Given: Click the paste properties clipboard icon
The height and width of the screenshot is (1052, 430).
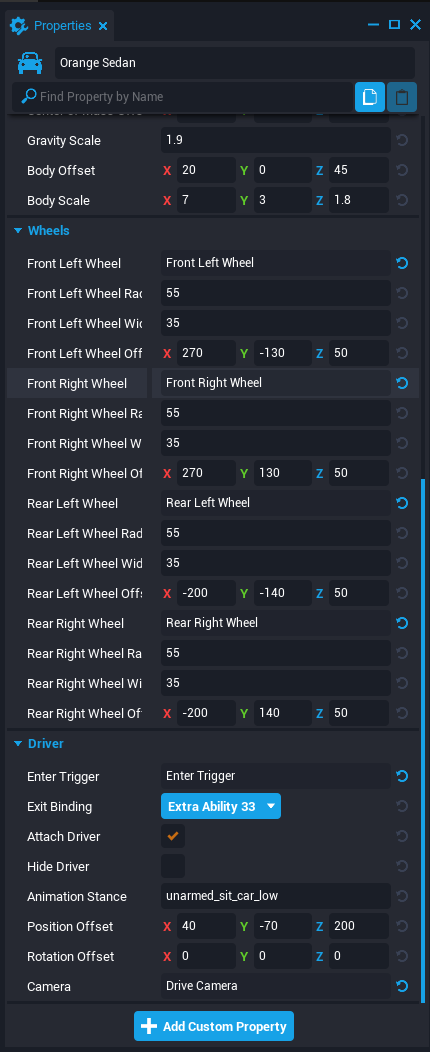Looking at the screenshot, I should tap(402, 97).
